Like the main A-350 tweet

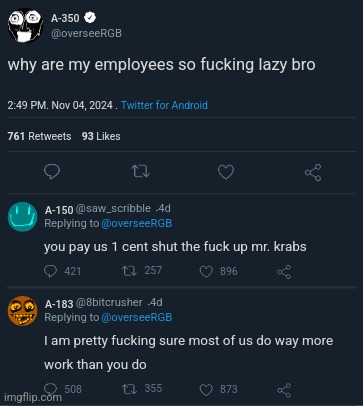(226, 172)
